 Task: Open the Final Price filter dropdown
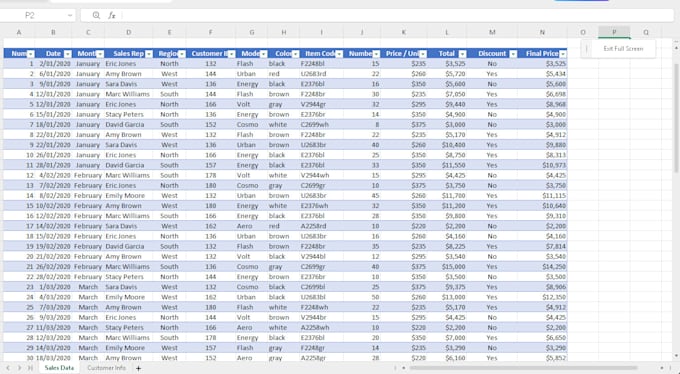click(x=562, y=54)
